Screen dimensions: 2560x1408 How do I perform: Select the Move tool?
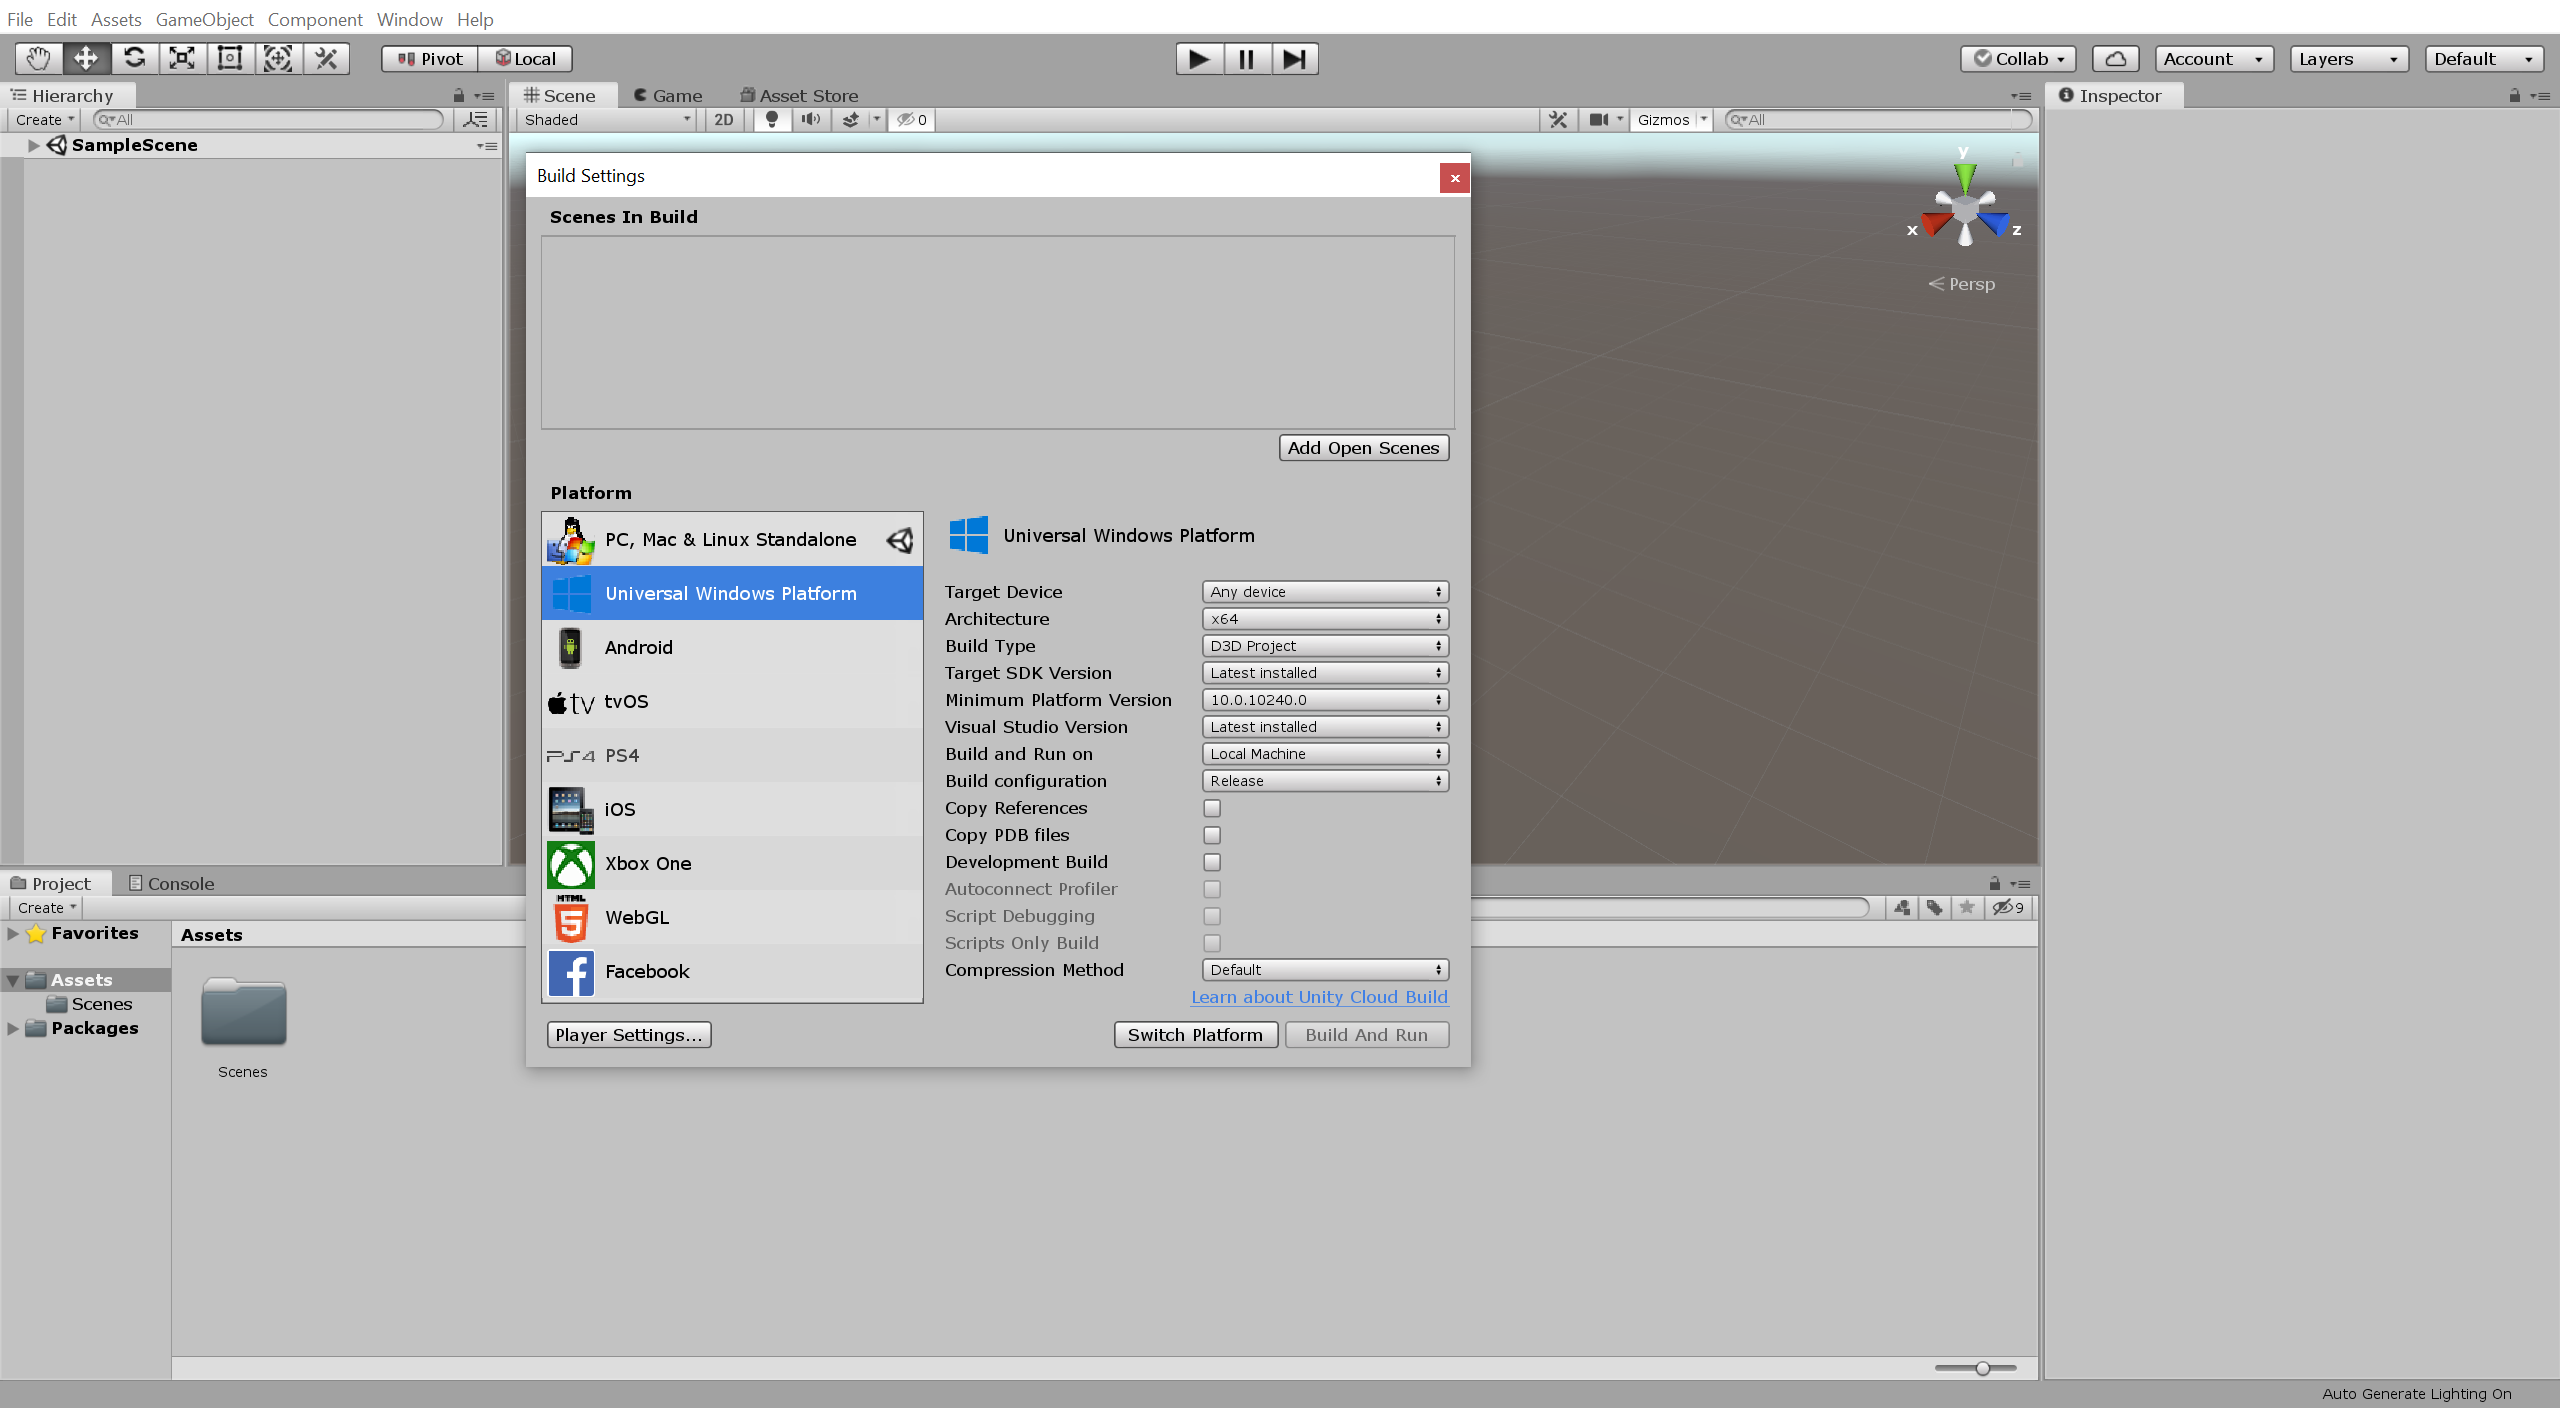point(86,59)
